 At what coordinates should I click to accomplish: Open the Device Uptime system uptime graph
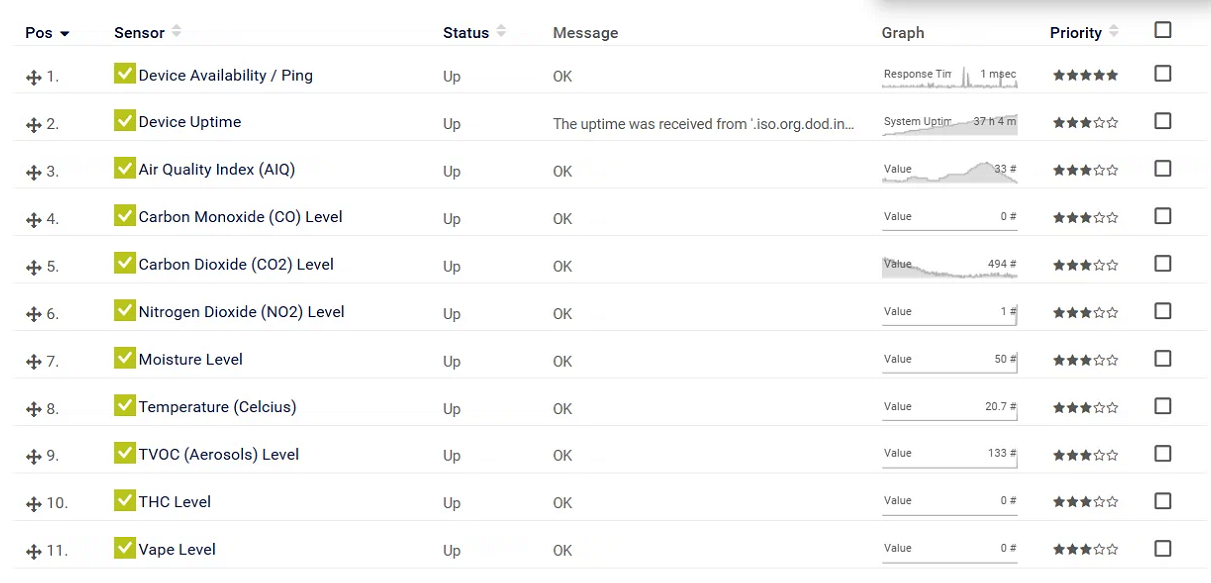point(949,124)
